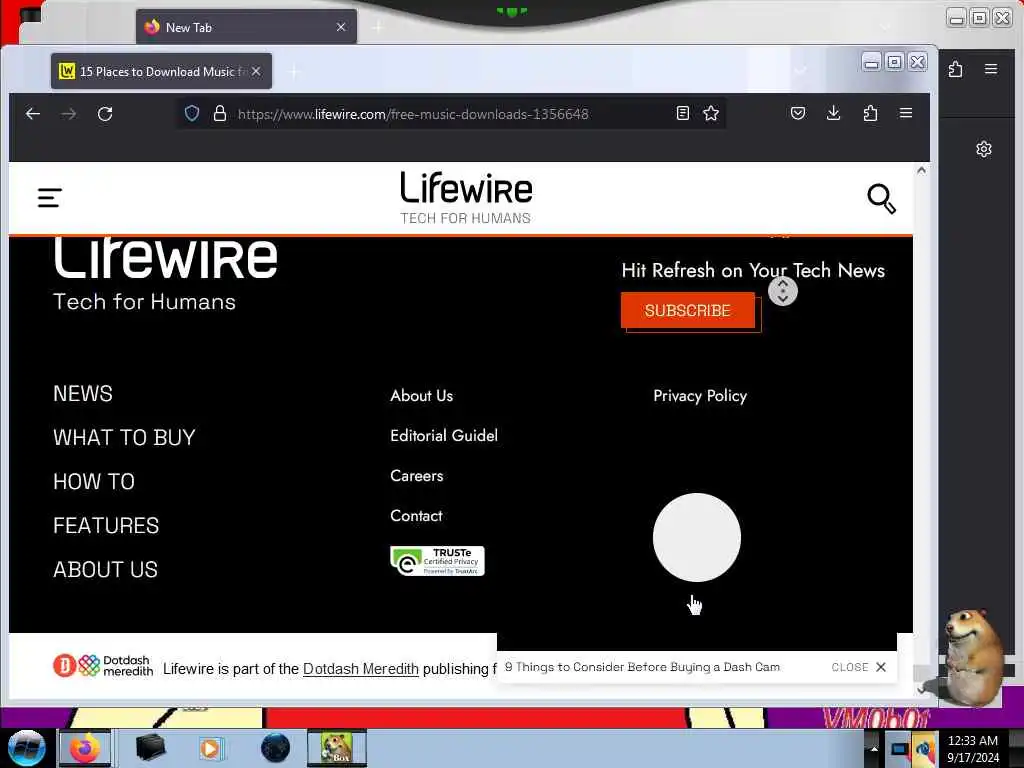Click the page scrollbar up arrow
Viewport: 1024px width, 768px height.
coord(921,170)
